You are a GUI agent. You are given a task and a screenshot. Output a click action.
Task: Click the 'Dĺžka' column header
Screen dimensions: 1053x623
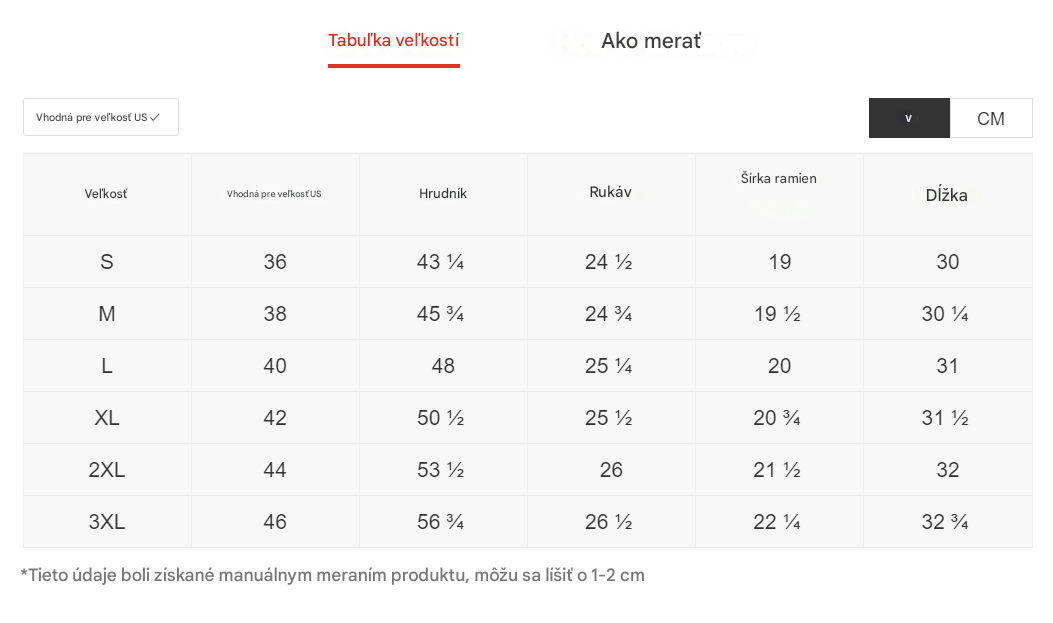click(x=947, y=195)
